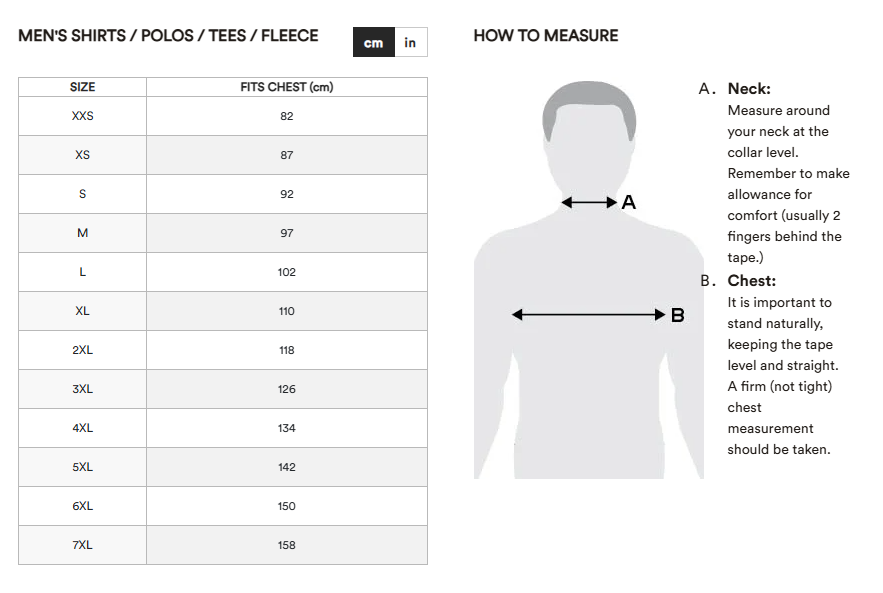Click the Chest heading in instructions

(751, 280)
